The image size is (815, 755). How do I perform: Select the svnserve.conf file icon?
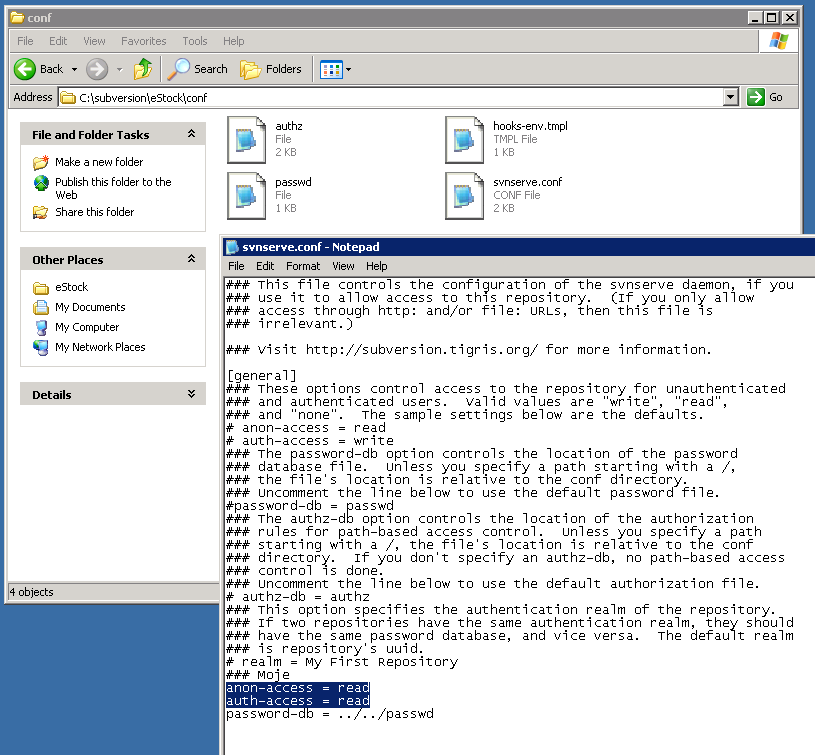pos(464,194)
